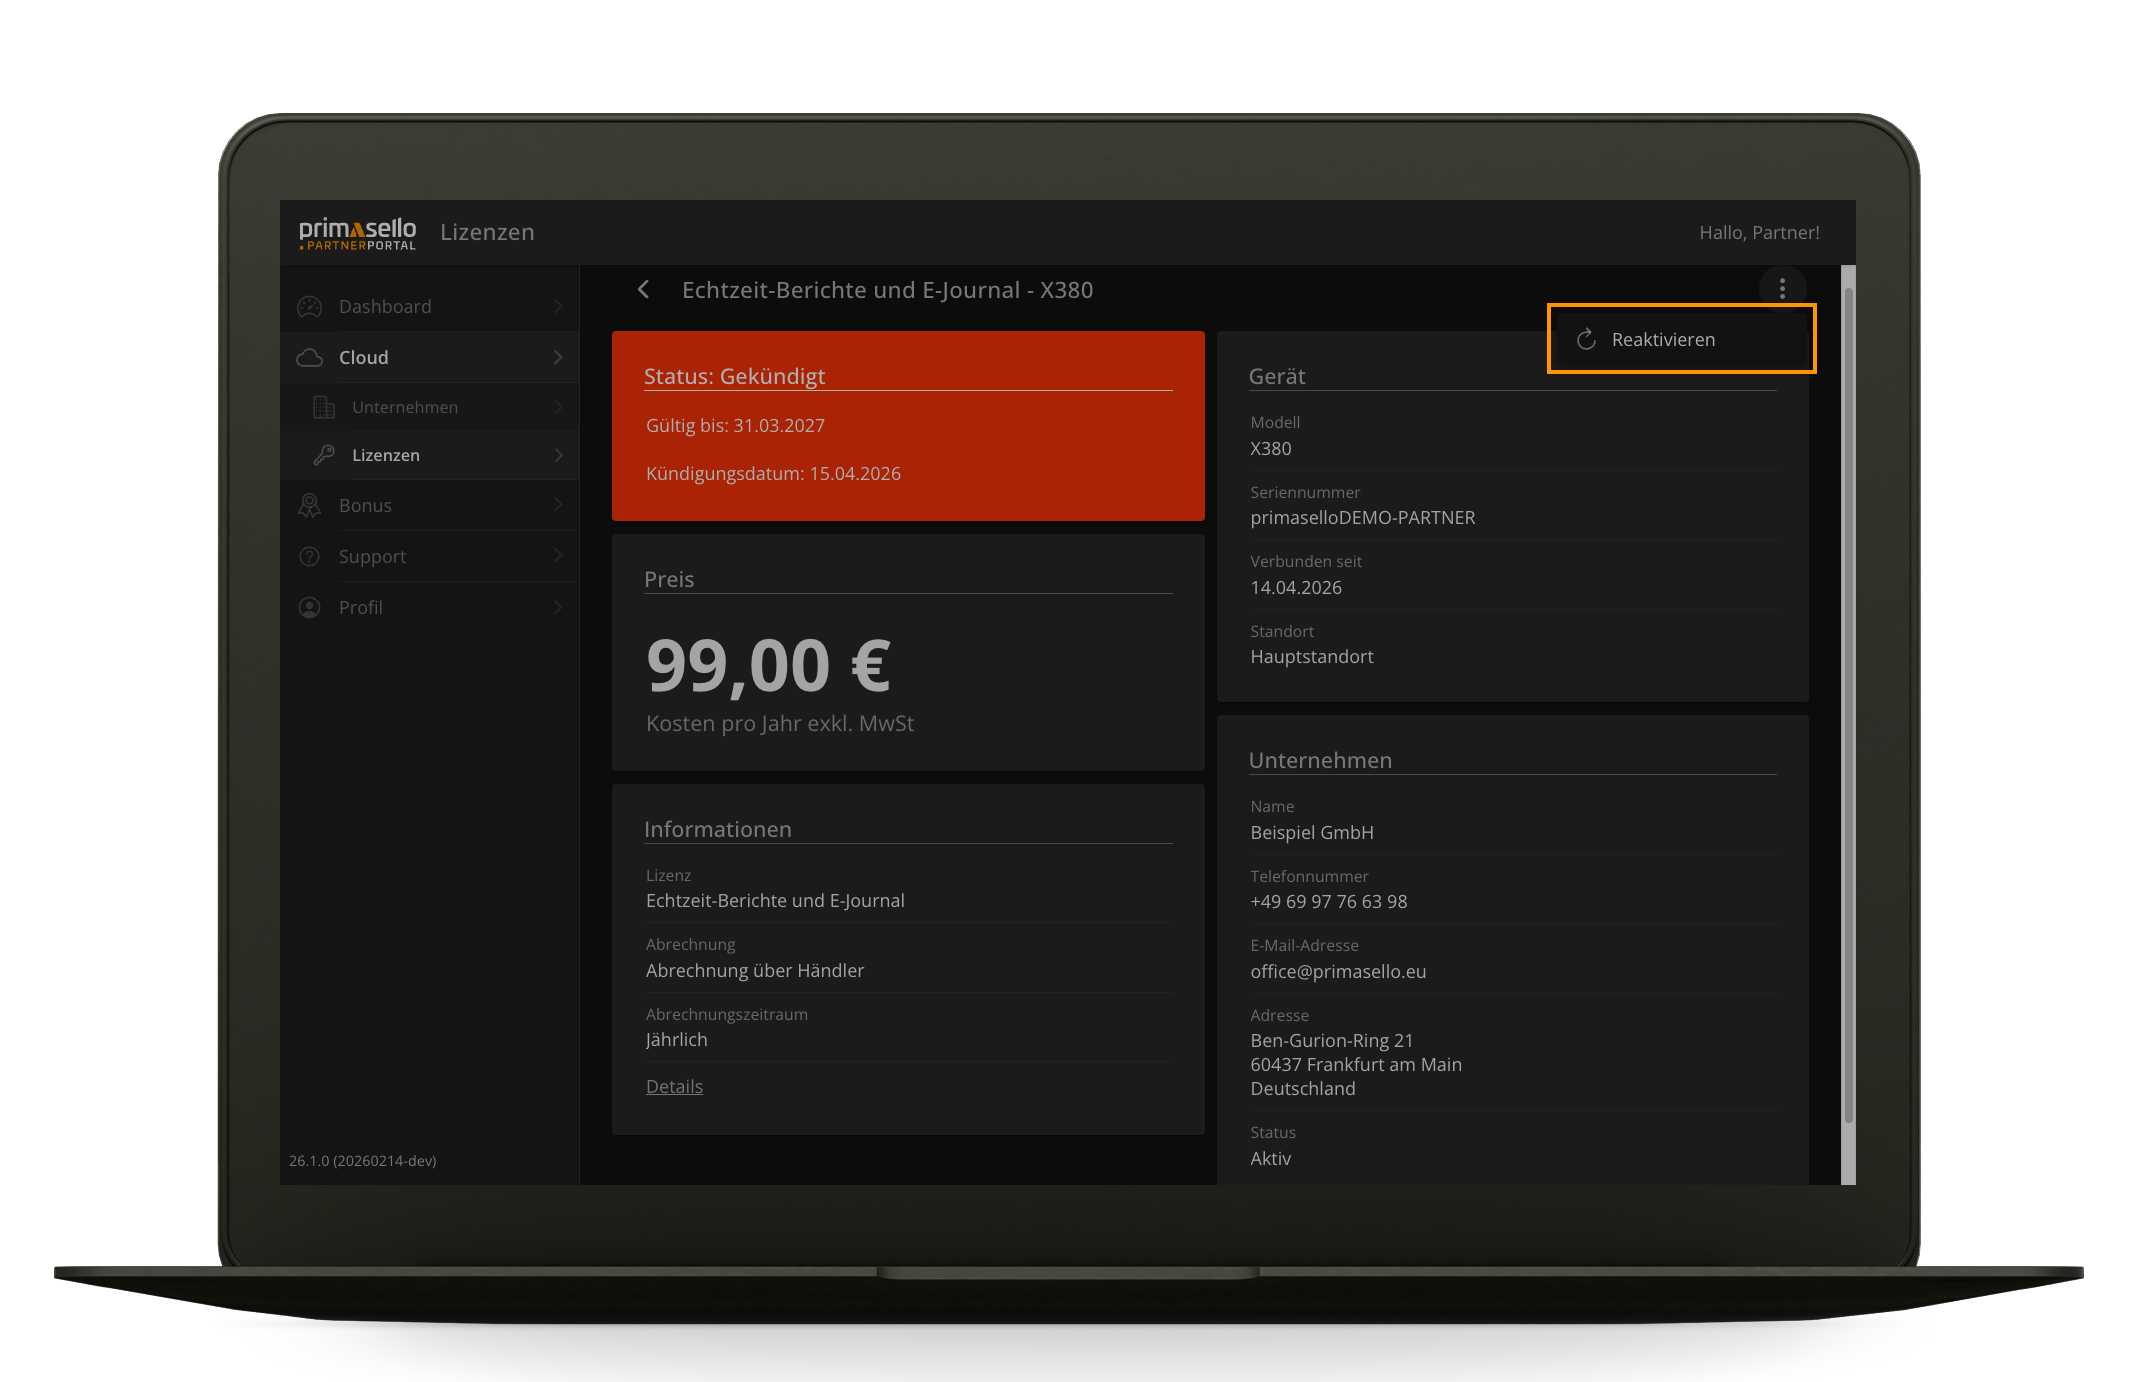Viewport: 2143px width, 1382px height.
Task: Open Support via the question mark icon
Action: click(x=310, y=556)
